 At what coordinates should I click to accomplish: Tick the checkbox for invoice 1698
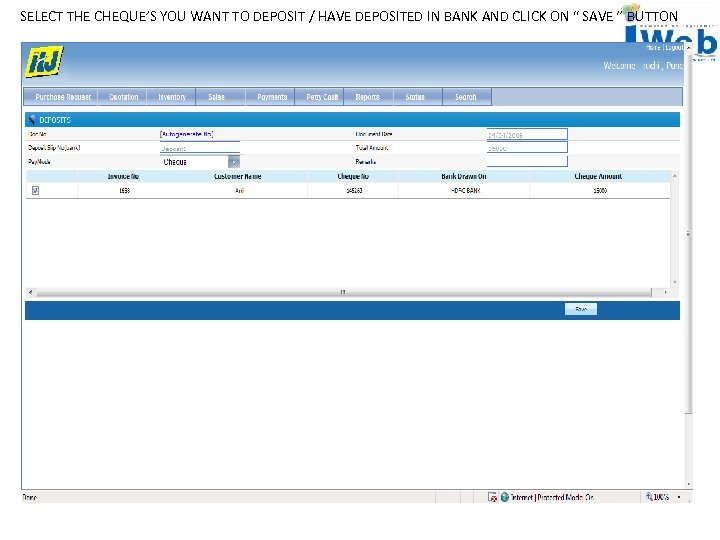[35, 190]
